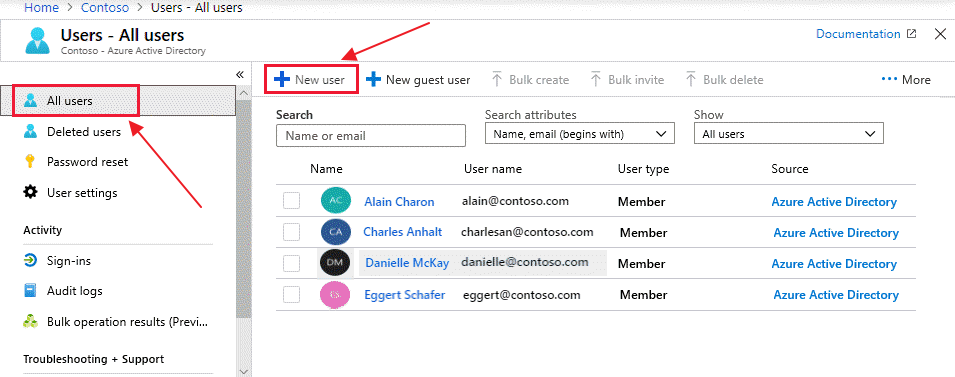Click Charles Anhalt's CA avatar
955x377 pixels.
point(336,231)
